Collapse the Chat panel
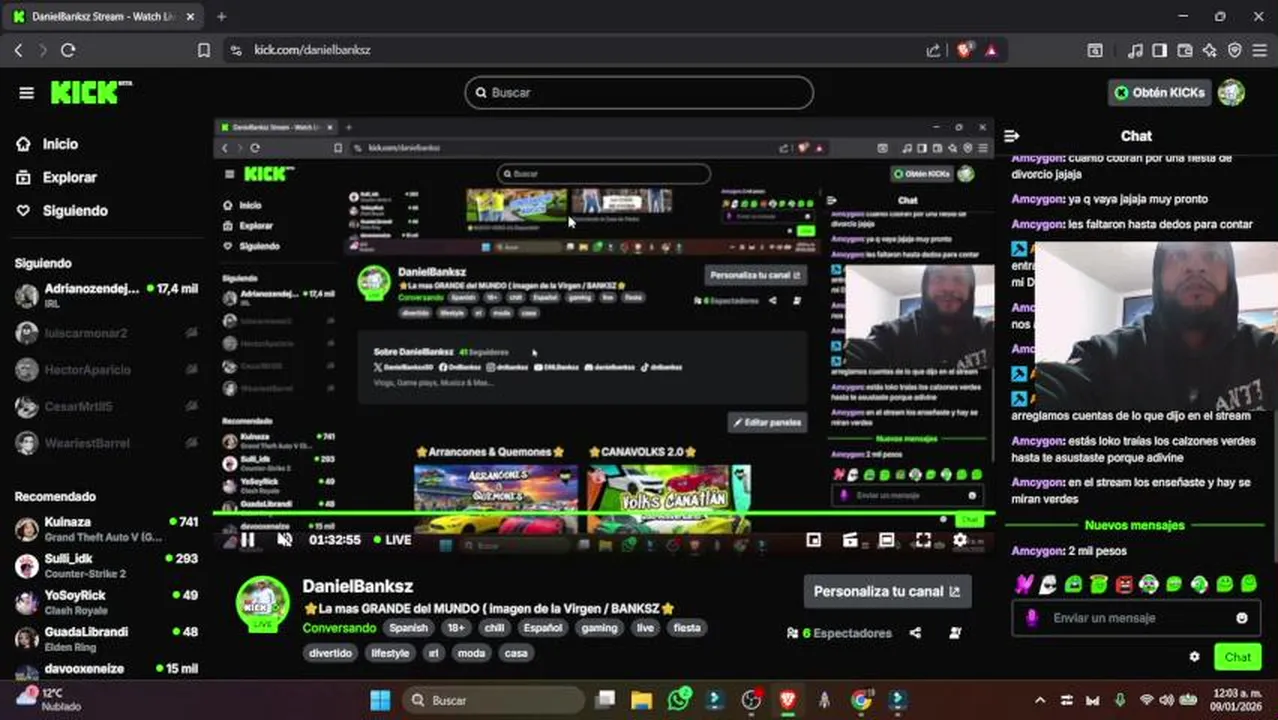Image resolution: width=1278 pixels, height=720 pixels. click(1012, 136)
